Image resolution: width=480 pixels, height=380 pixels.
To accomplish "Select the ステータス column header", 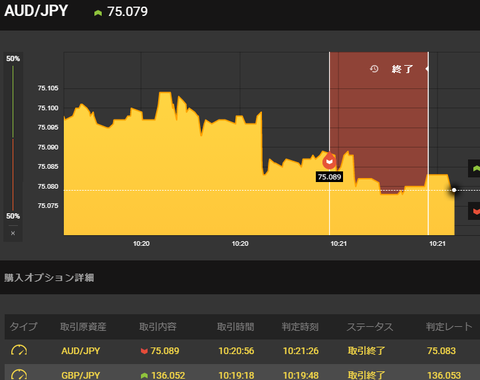I will pos(370,327).
